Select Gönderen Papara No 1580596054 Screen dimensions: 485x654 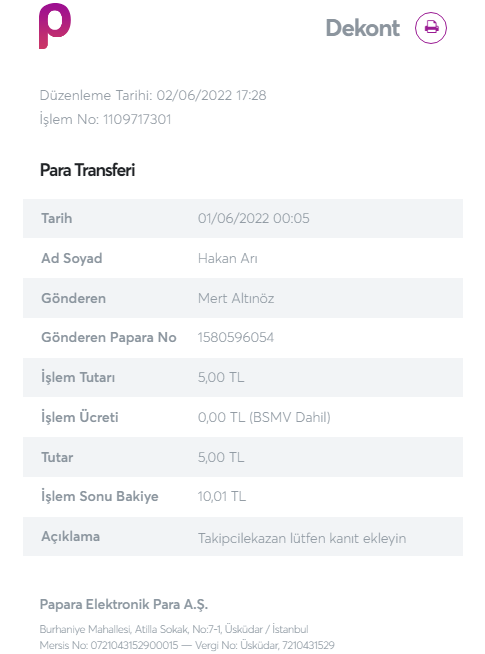236,337
